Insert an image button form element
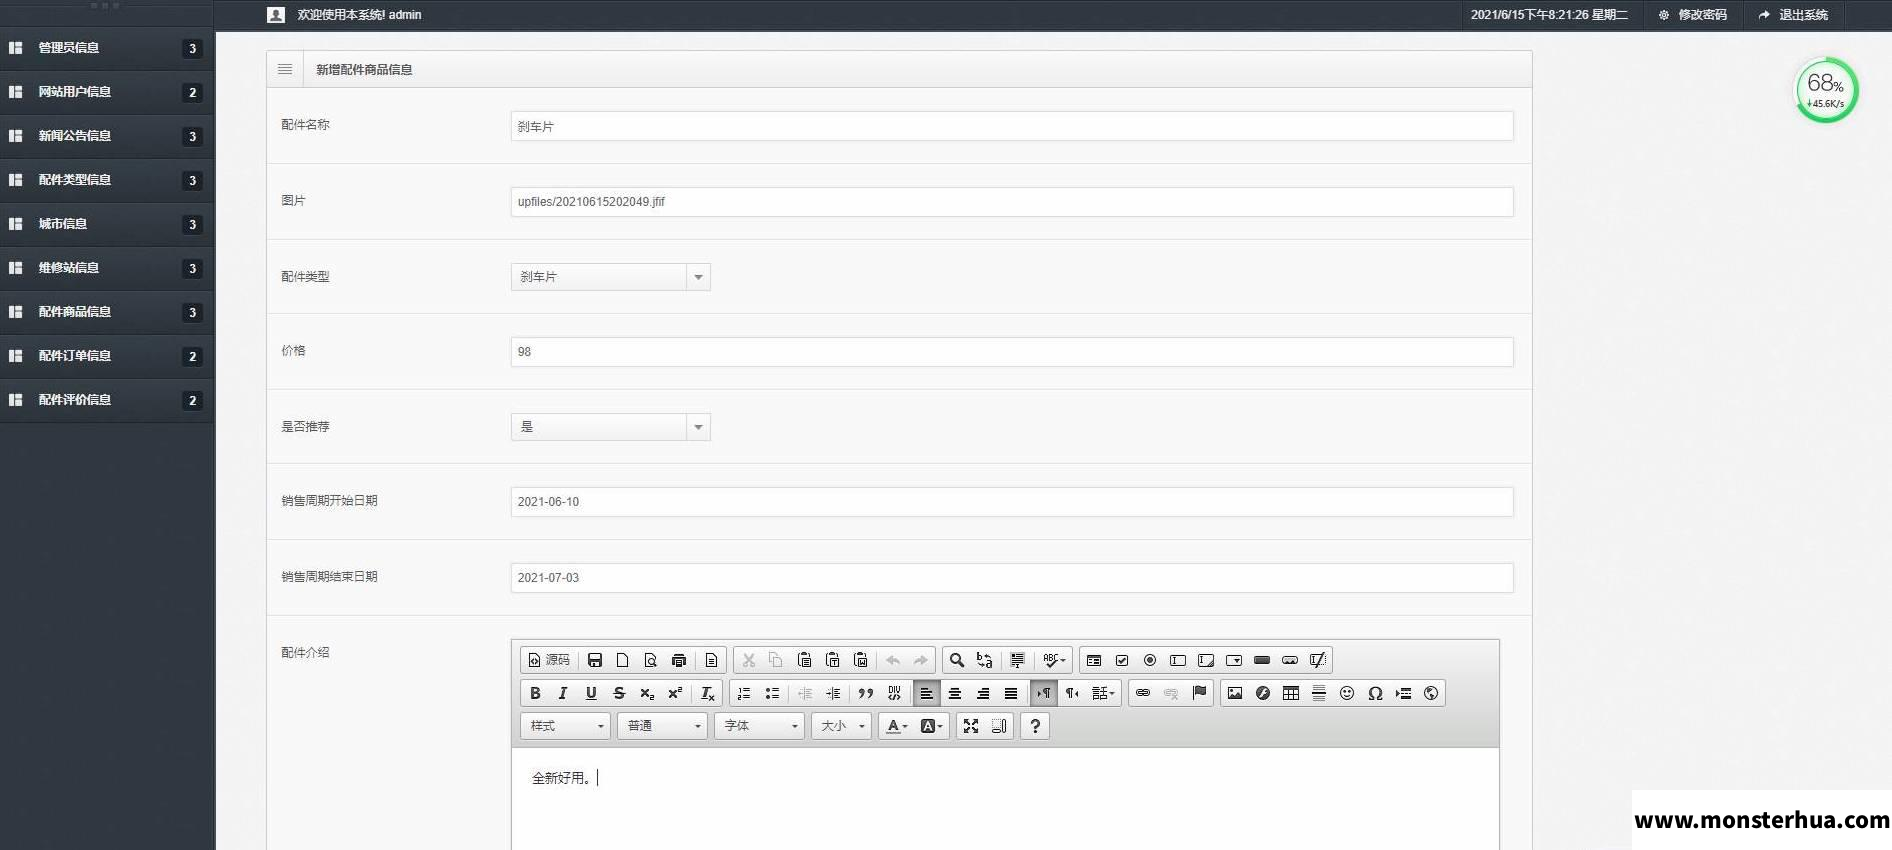The width and height of the screenshot is (1892, 850). (1290, 660)
